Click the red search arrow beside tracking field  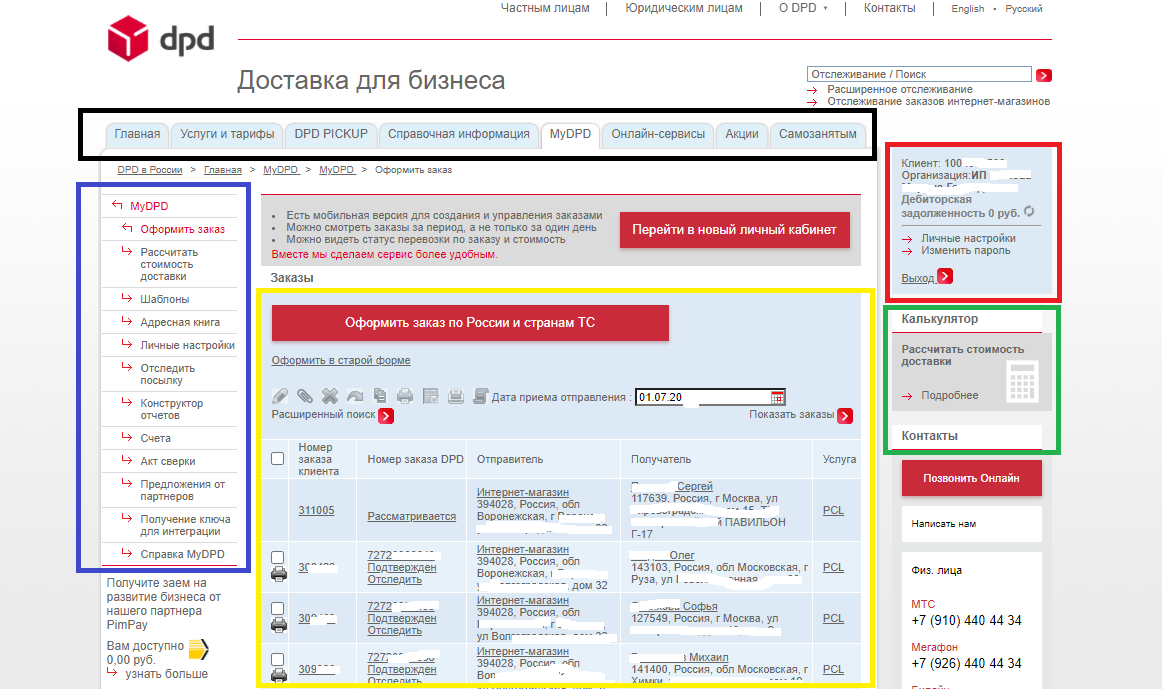1044,75
